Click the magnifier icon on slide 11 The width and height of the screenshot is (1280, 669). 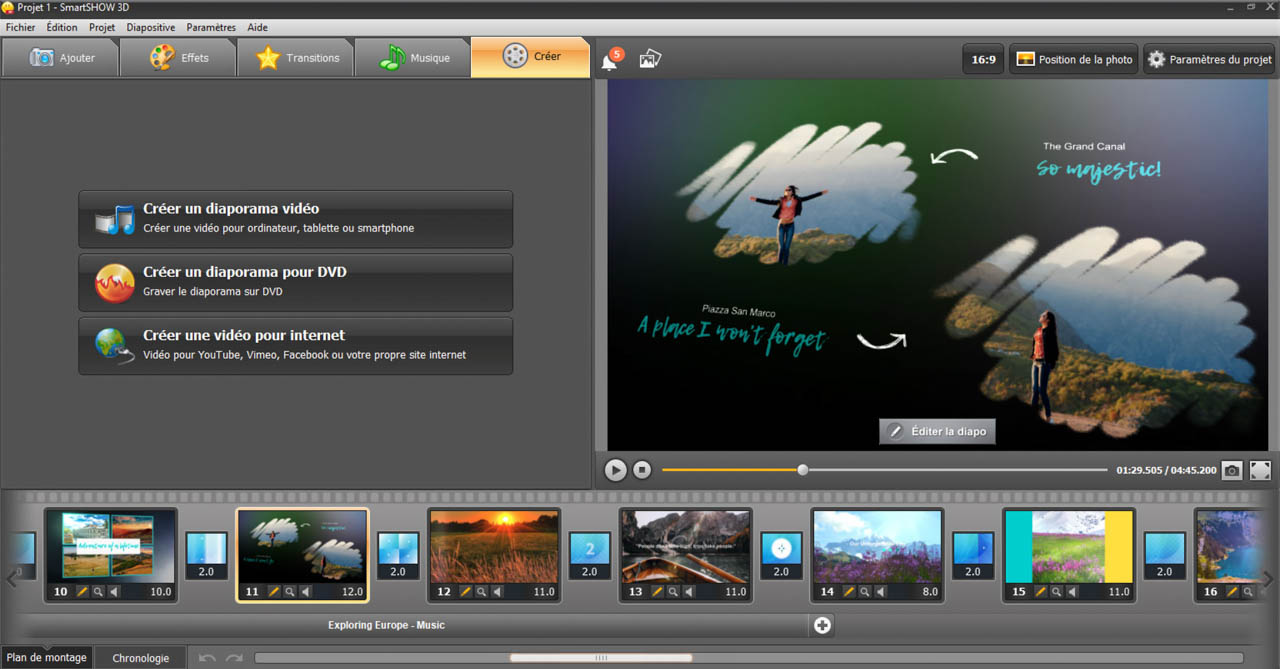click(290, 592)
